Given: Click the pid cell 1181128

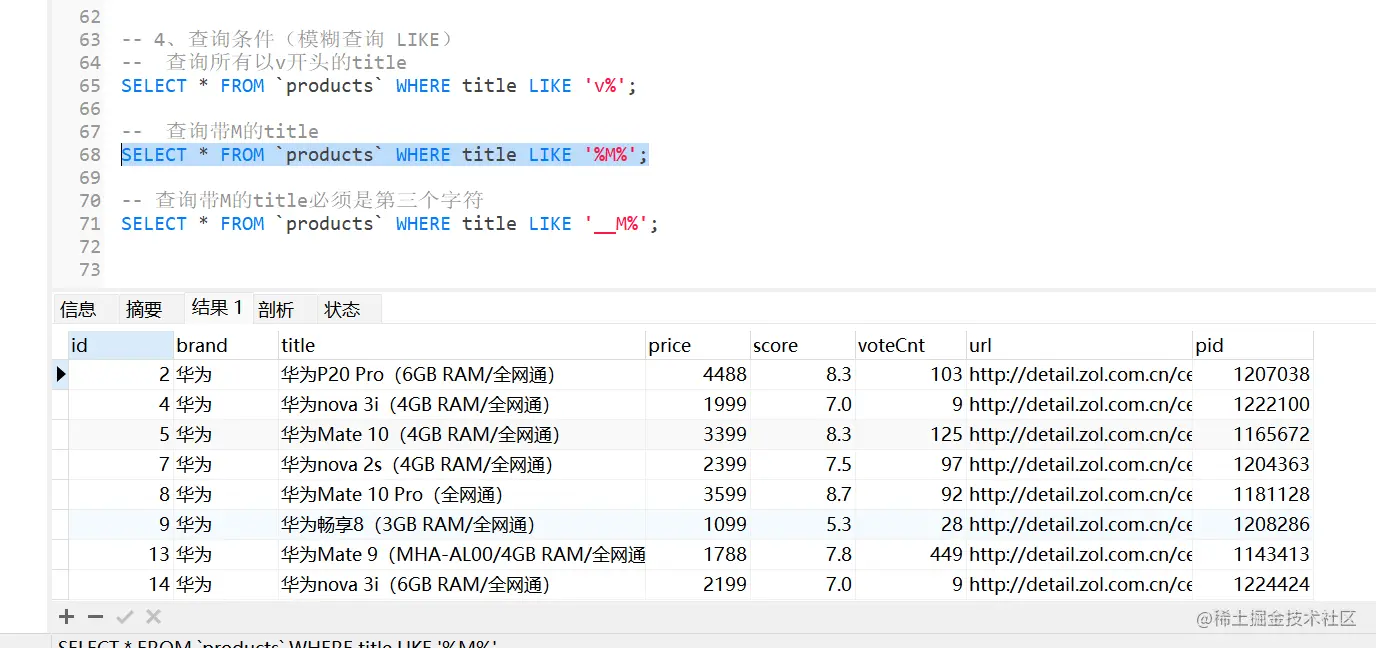Looking at the screenshot, I should [1253, 495].
